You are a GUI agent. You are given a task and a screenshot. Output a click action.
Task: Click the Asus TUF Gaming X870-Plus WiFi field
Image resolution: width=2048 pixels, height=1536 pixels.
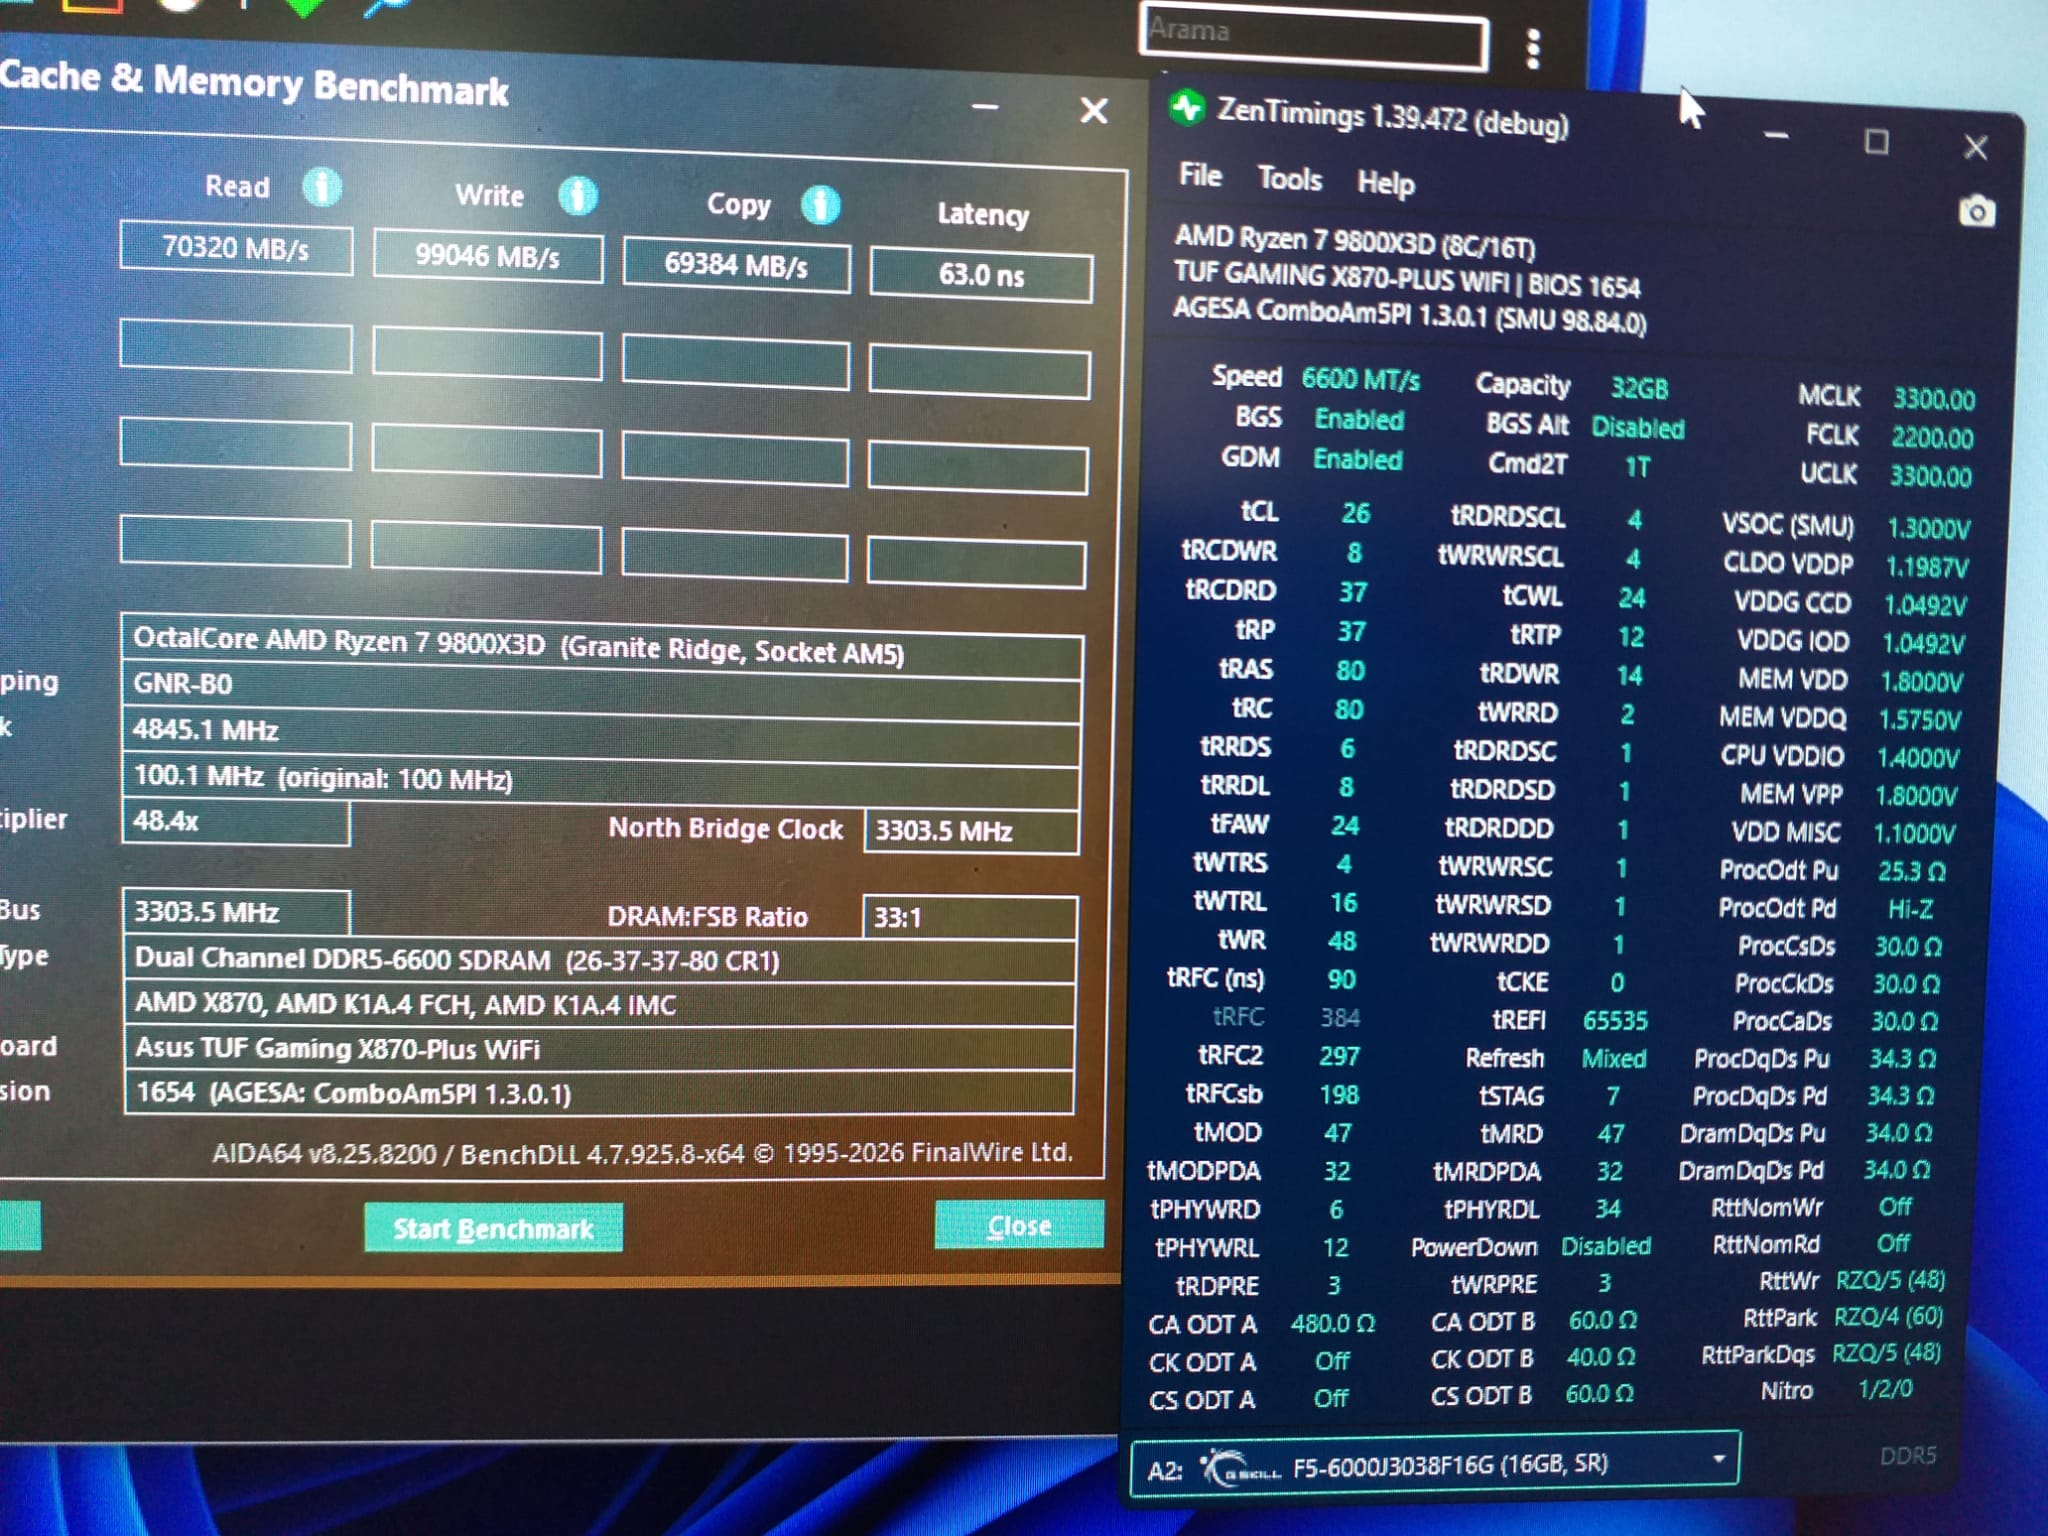(x=599, y=1048)
